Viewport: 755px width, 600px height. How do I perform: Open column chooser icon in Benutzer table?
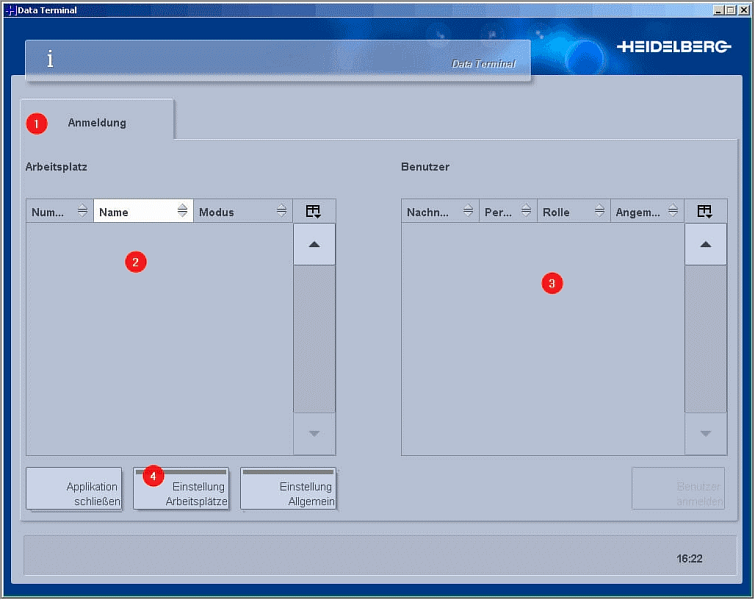coord(704,211)
